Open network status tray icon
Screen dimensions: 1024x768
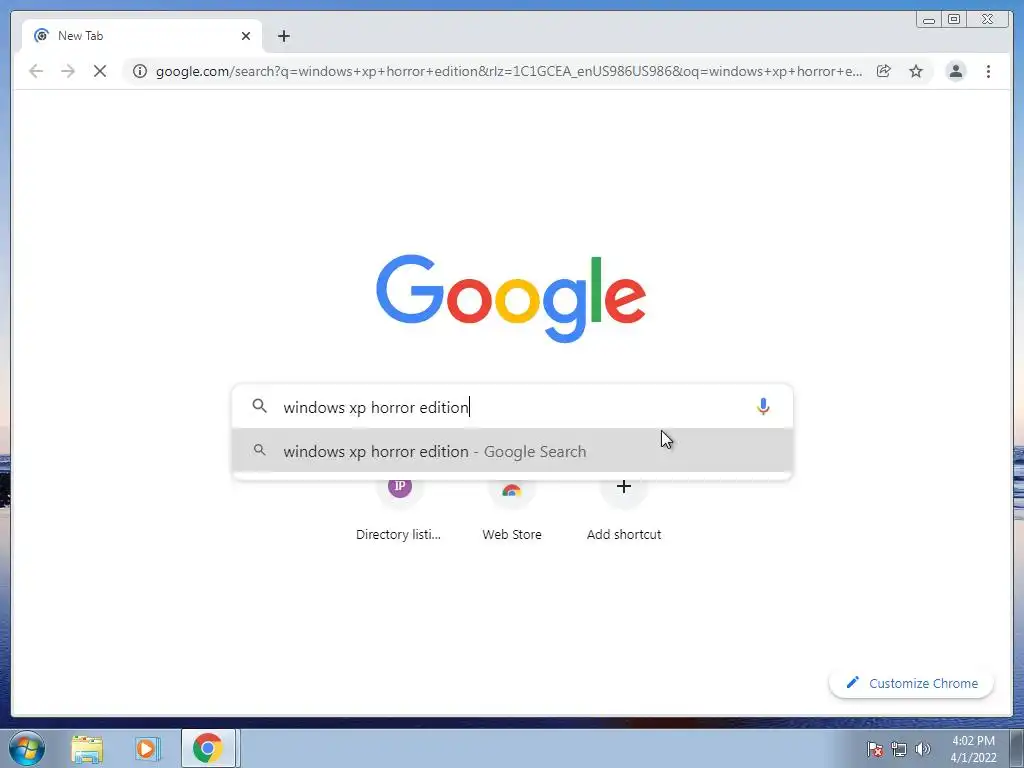(x=899, y=749)
